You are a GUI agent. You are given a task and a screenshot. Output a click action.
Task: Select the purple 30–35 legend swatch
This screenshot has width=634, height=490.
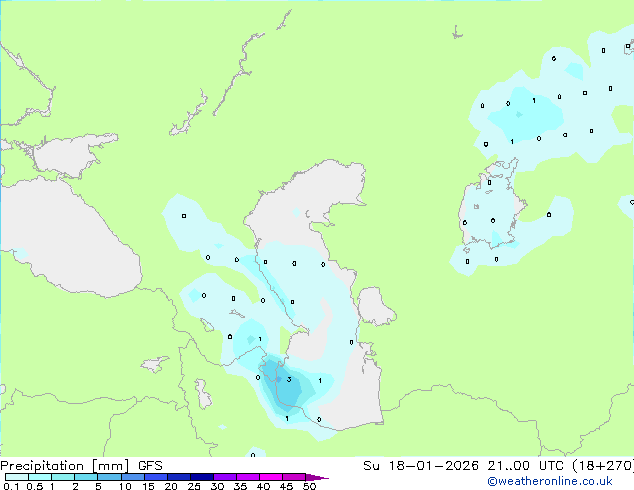225,477
